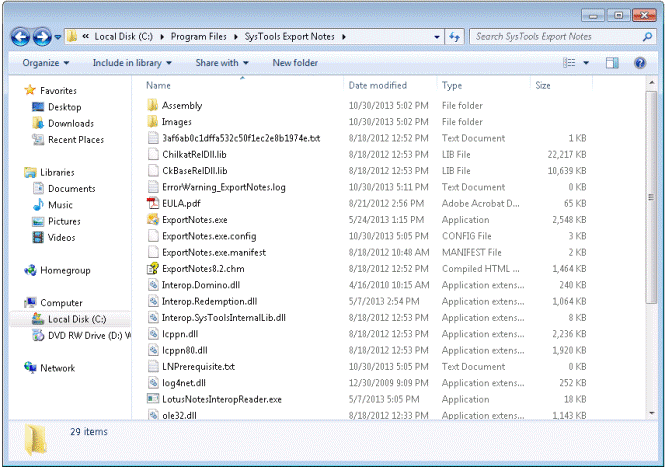Sort by the Date modified column header

tap(377, 85)
